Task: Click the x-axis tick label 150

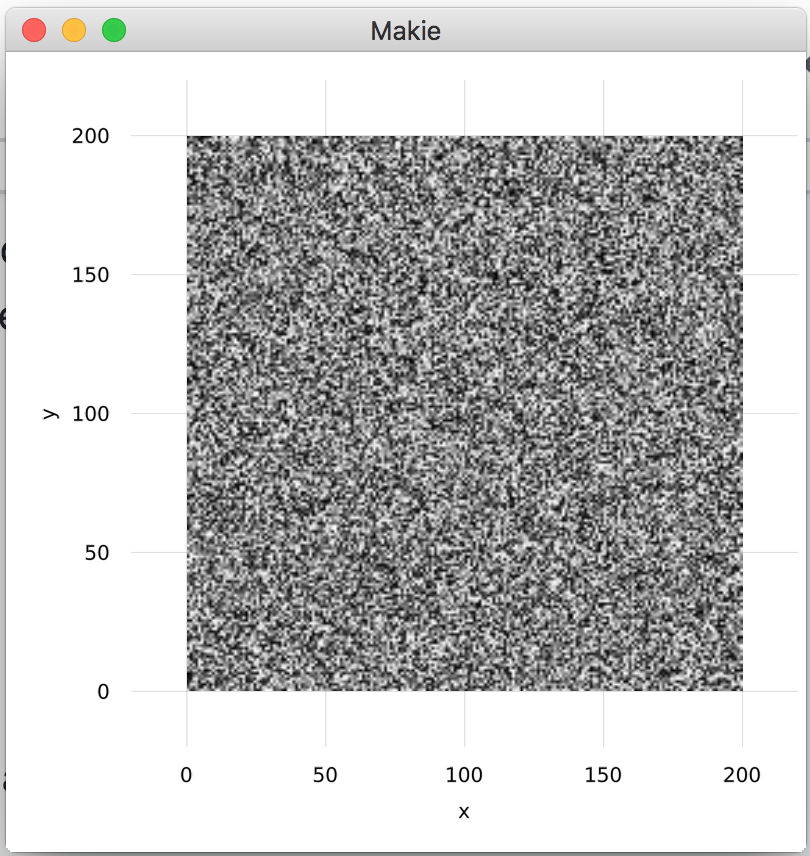Action: tap(603, 775)
